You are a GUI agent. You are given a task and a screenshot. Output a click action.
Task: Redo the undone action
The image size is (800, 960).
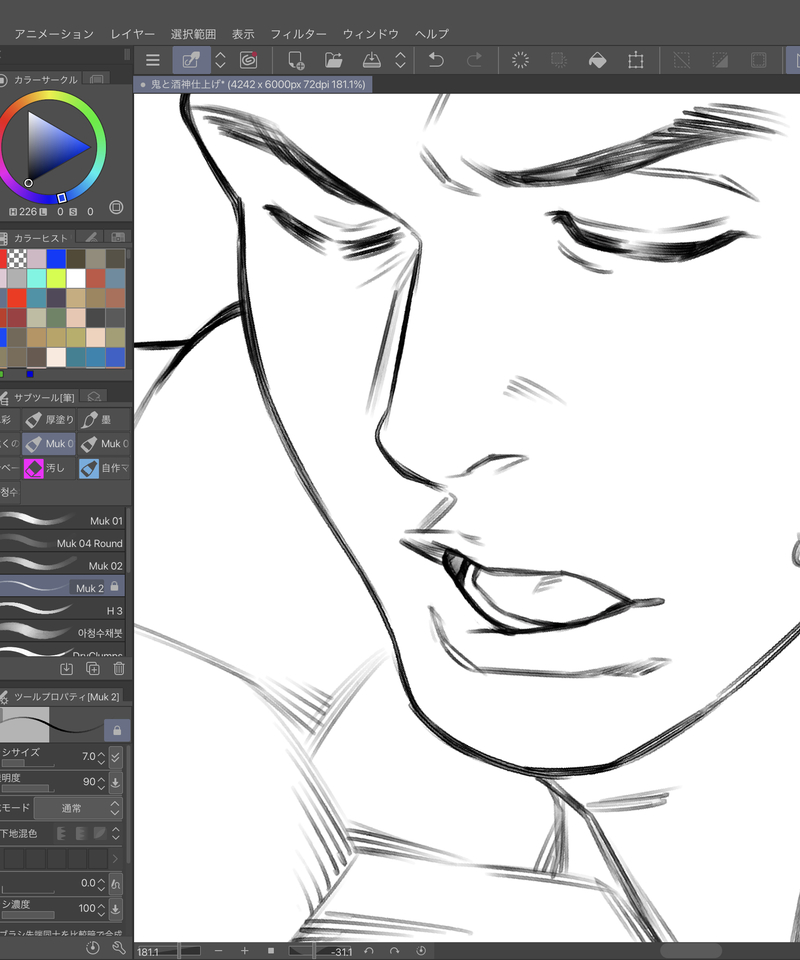[x=474, y=60]
